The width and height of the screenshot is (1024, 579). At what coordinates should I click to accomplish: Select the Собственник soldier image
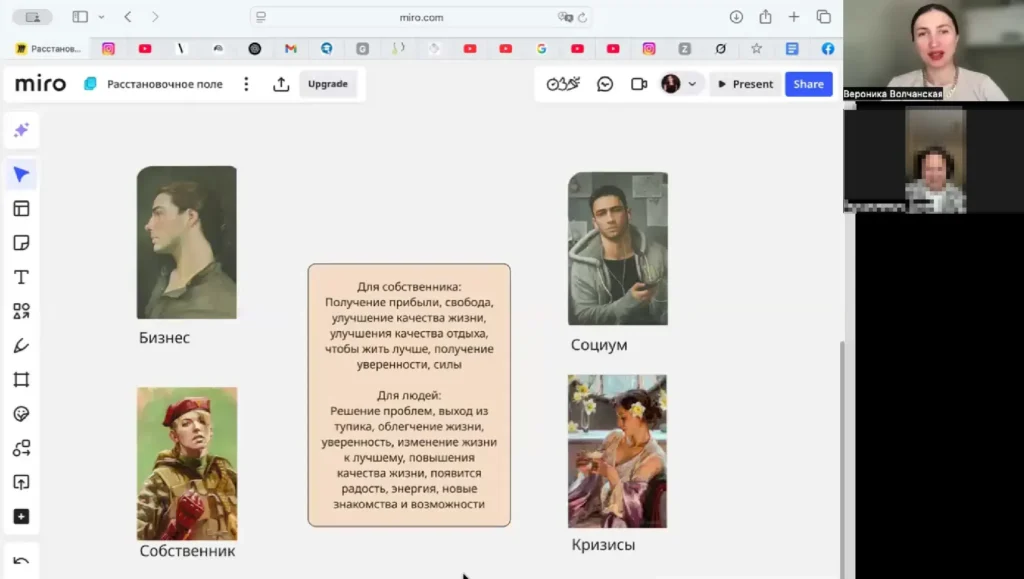tap(187, 463)
